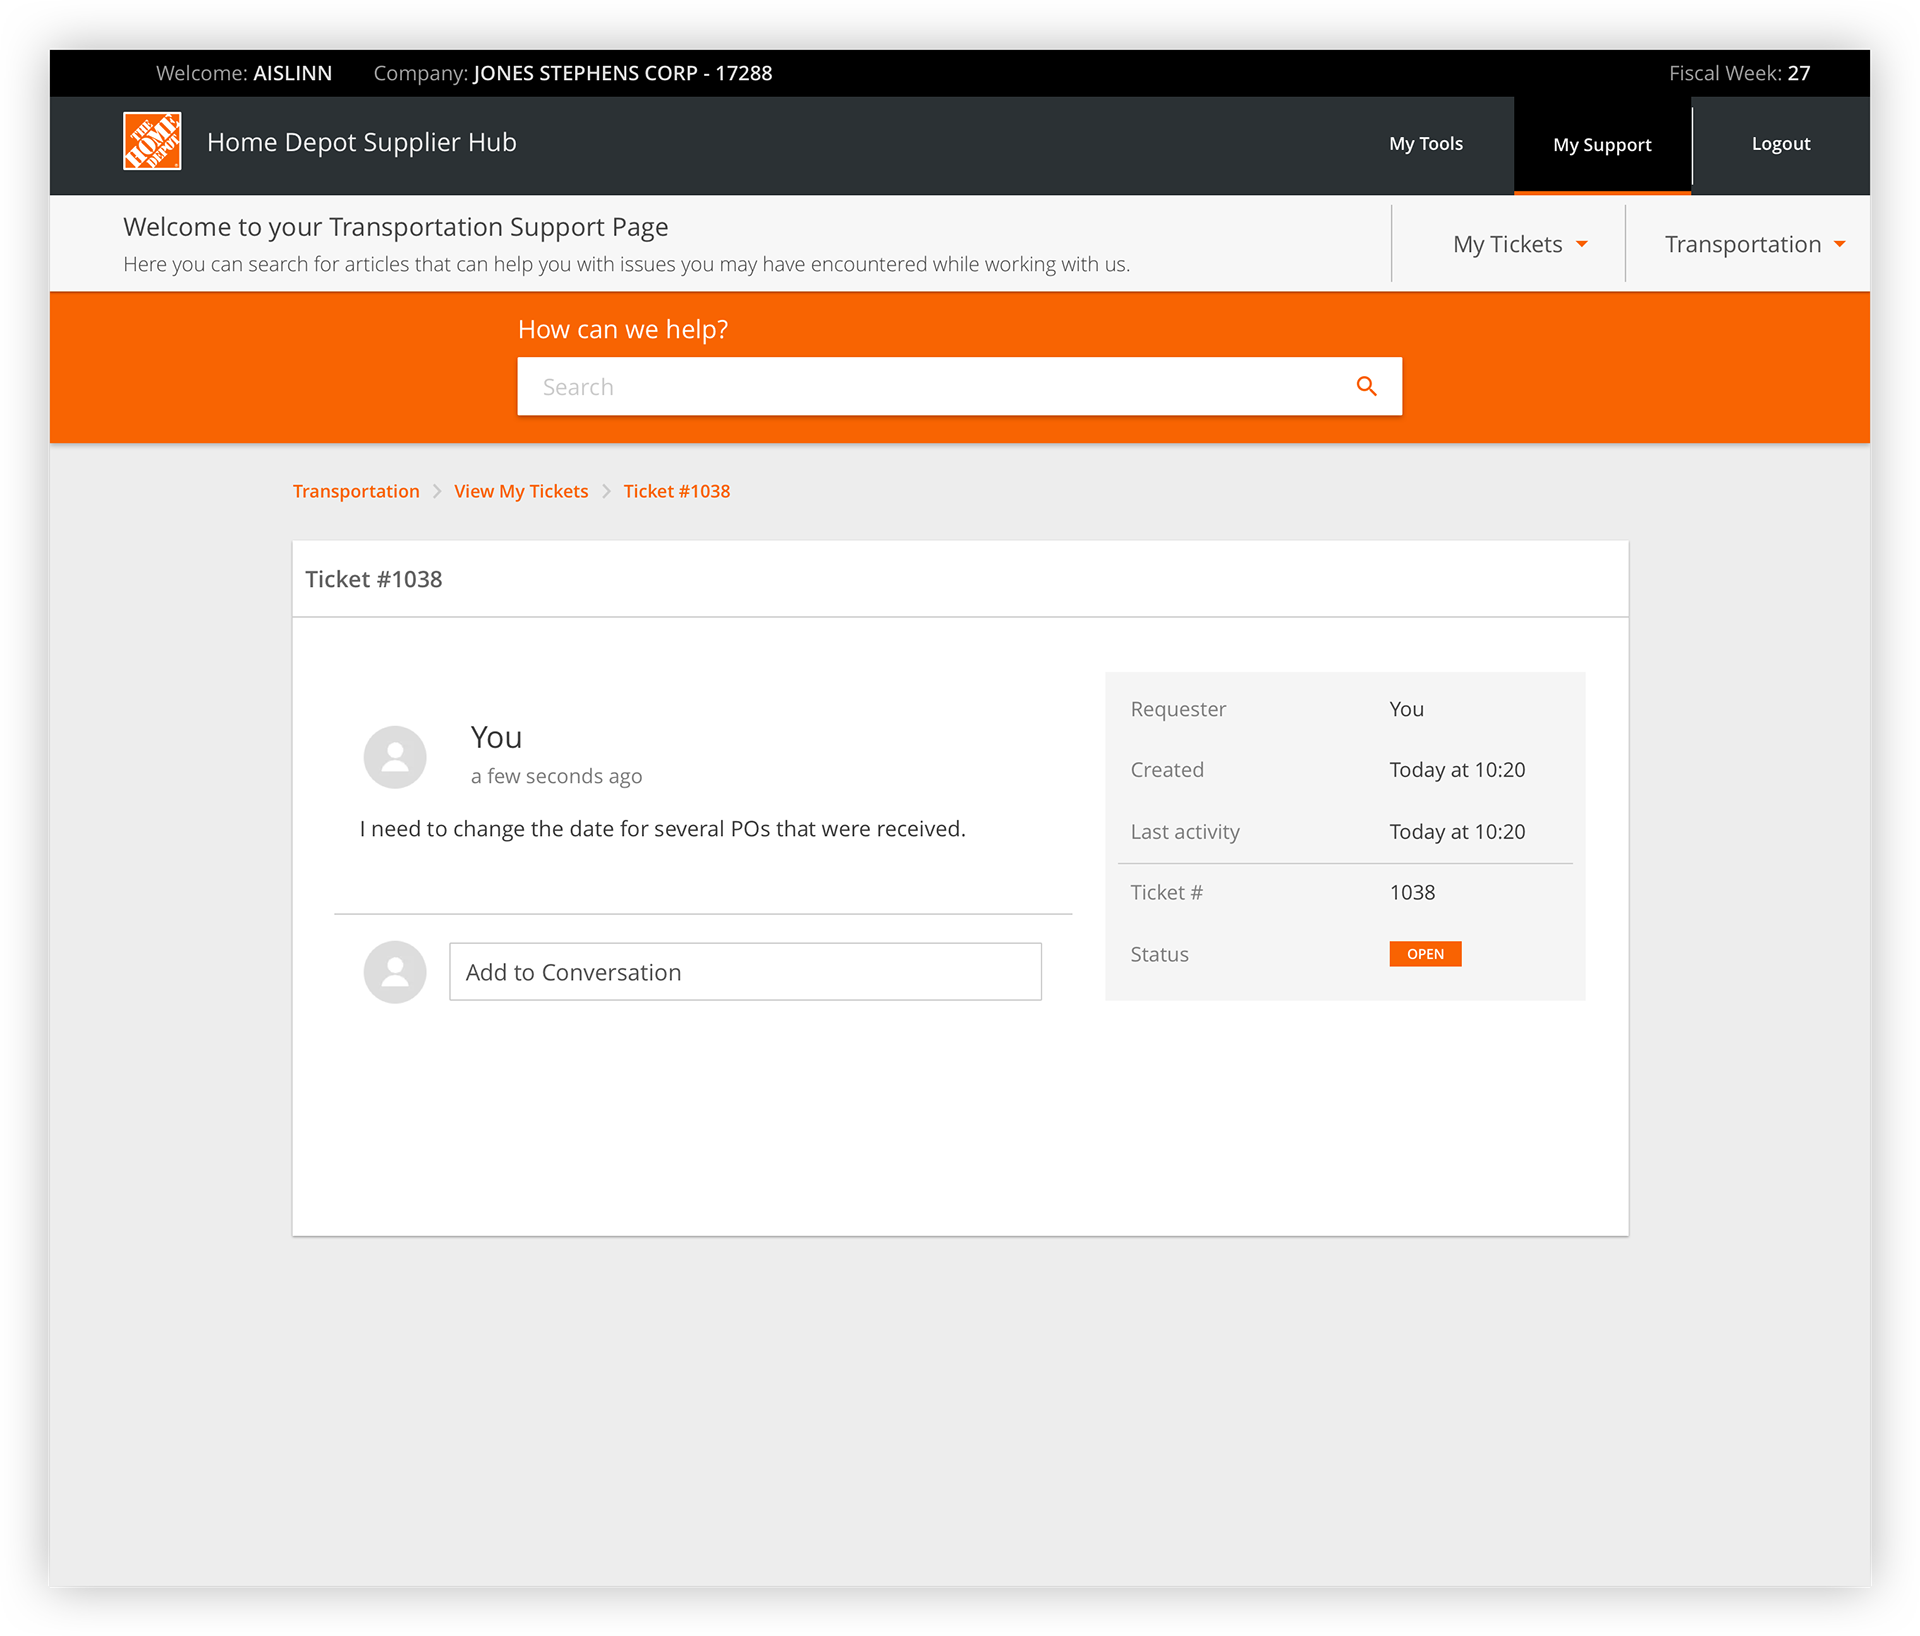Click the 'a few seconds ago' timestamp
This screenshot has height=1636, width=1920.
[556, 776]
